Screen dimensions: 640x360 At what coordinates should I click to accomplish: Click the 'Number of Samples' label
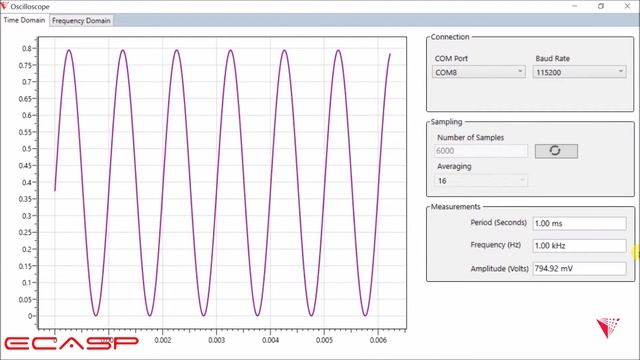pyautogui.click(x=470, y=138)
